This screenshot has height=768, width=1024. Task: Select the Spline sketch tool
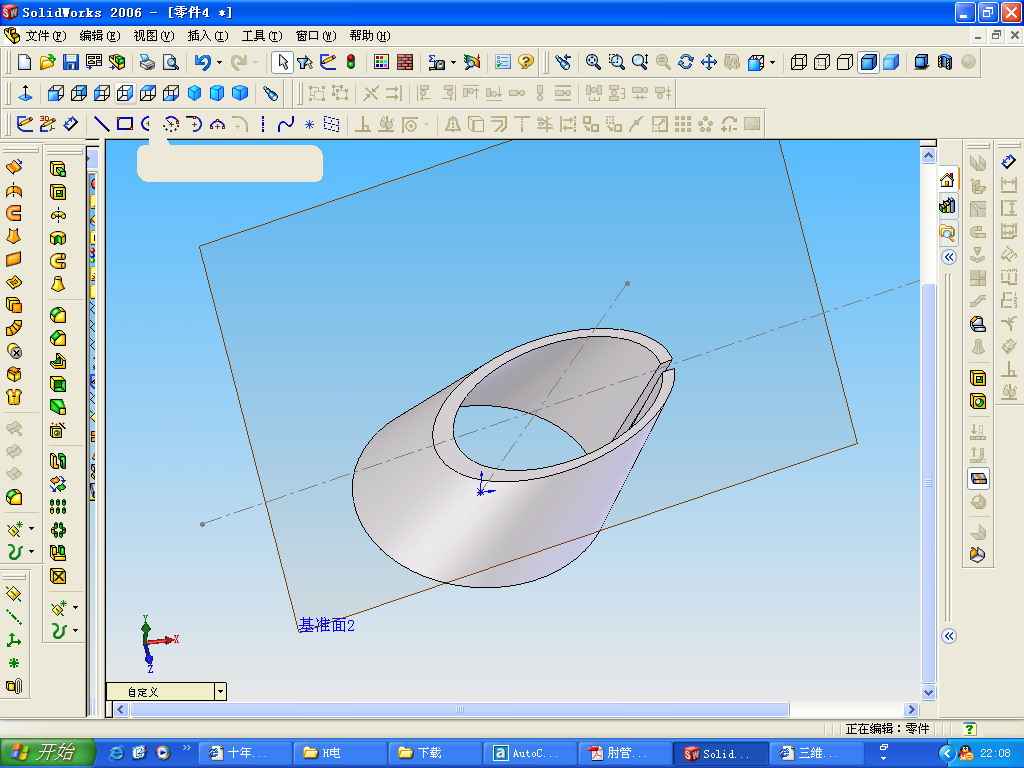286,124
